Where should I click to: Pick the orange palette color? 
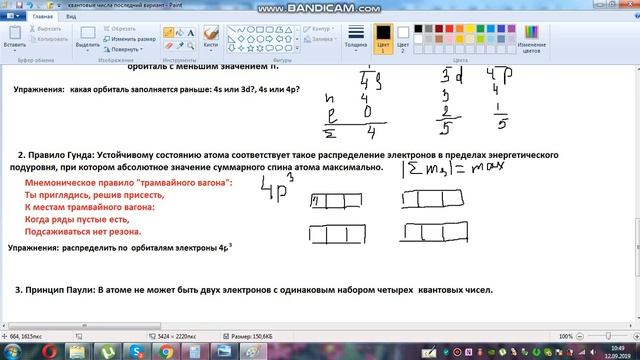pyautogui.click(x=460, y=29)
